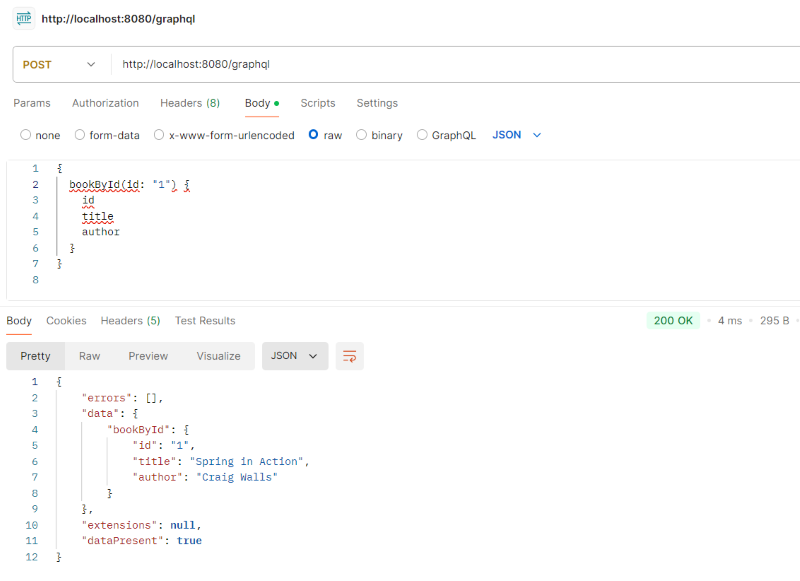800x581 pixels.
Task: Switch to Preview response view
Action: pos(148,356)
